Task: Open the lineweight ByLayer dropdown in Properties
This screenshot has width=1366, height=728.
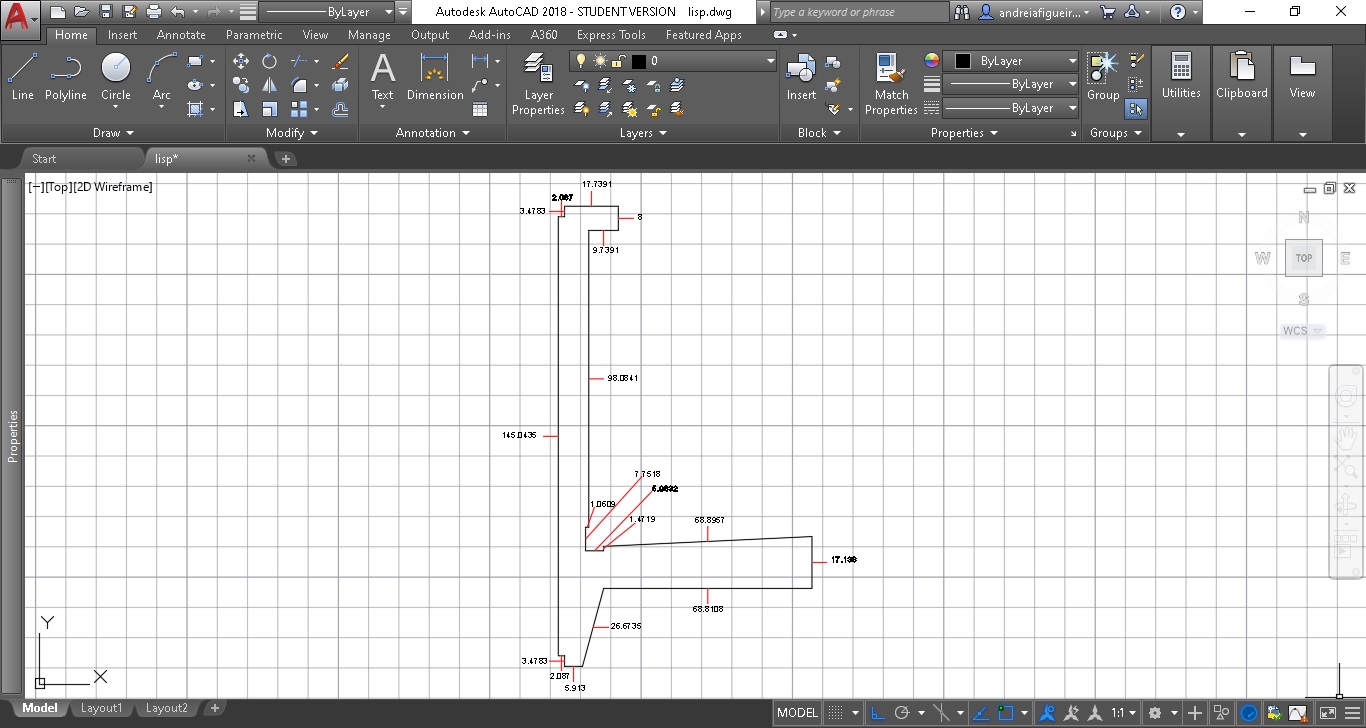Action: pos(1011,85)
